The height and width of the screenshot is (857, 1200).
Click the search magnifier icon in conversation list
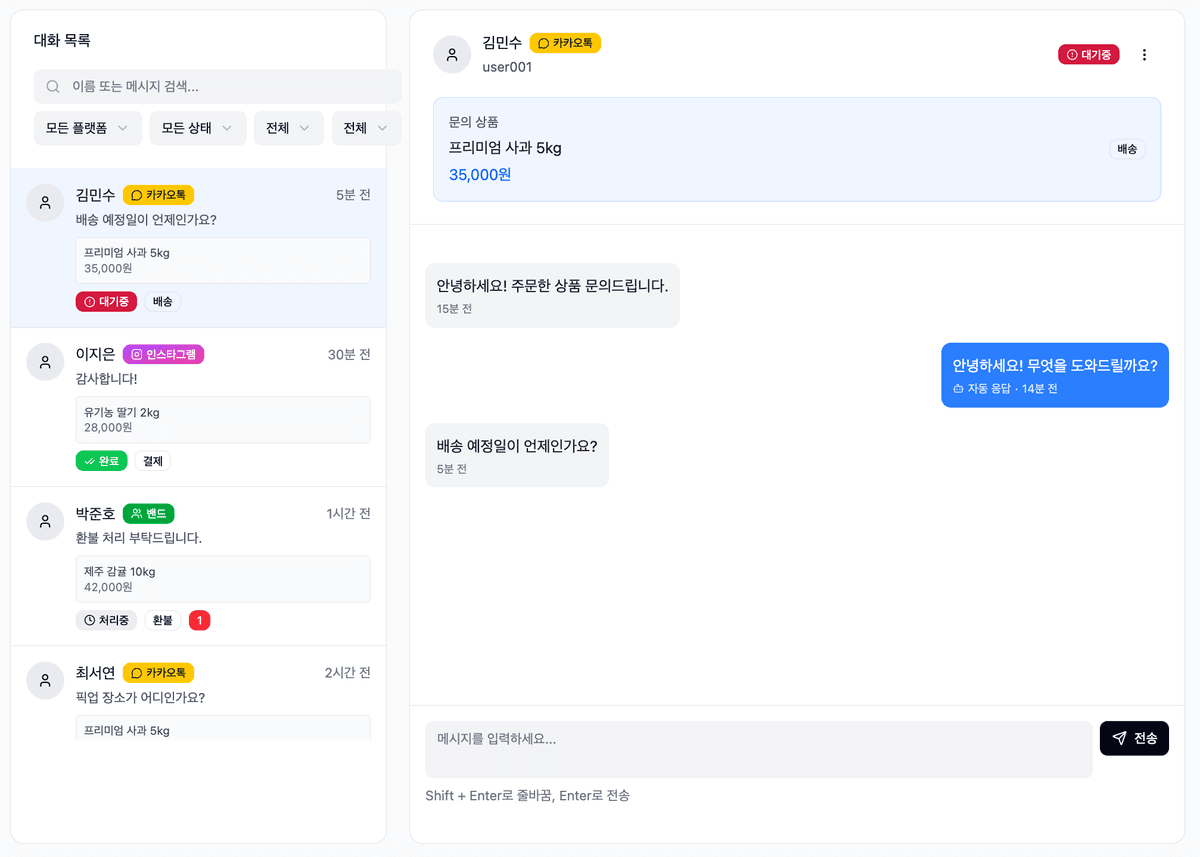point(52,86)
